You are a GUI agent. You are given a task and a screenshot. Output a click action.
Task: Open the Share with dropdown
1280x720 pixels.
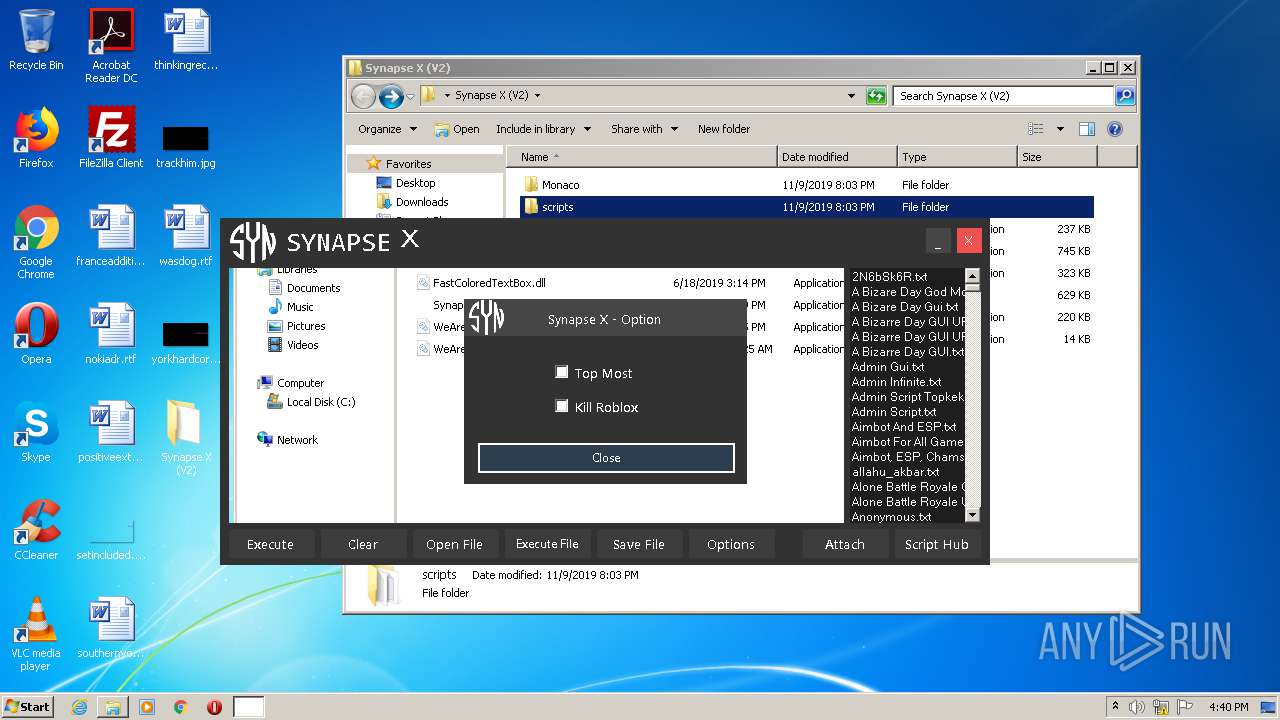tap(644, 129)
